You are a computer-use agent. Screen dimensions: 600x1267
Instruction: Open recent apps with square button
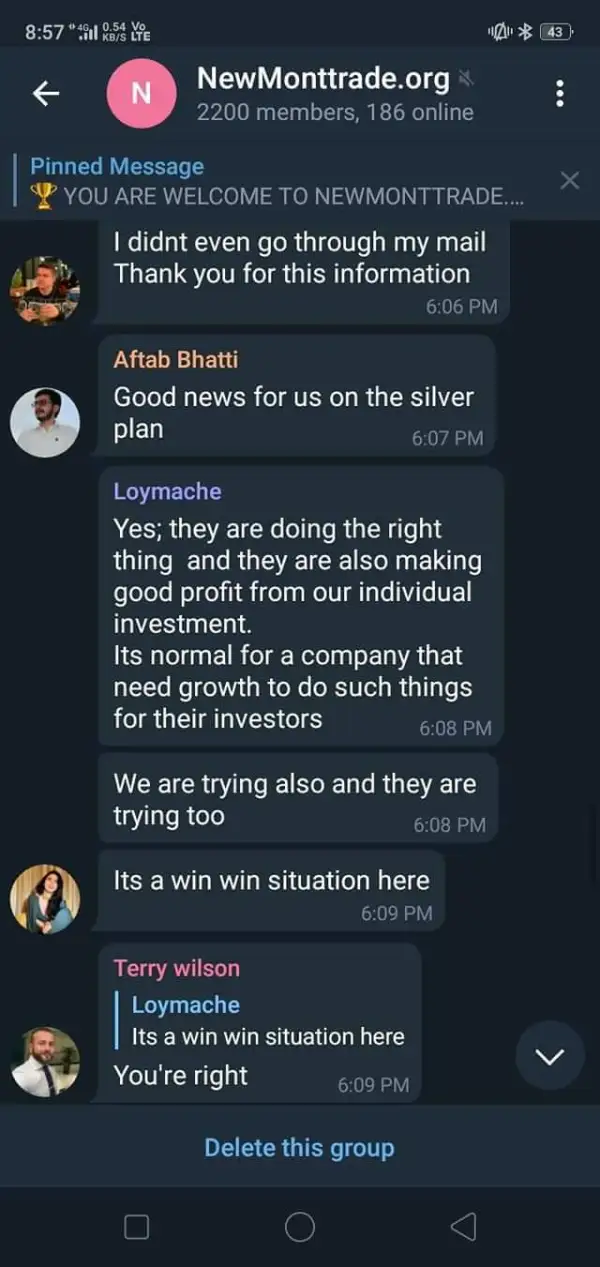click(136, 1226)
